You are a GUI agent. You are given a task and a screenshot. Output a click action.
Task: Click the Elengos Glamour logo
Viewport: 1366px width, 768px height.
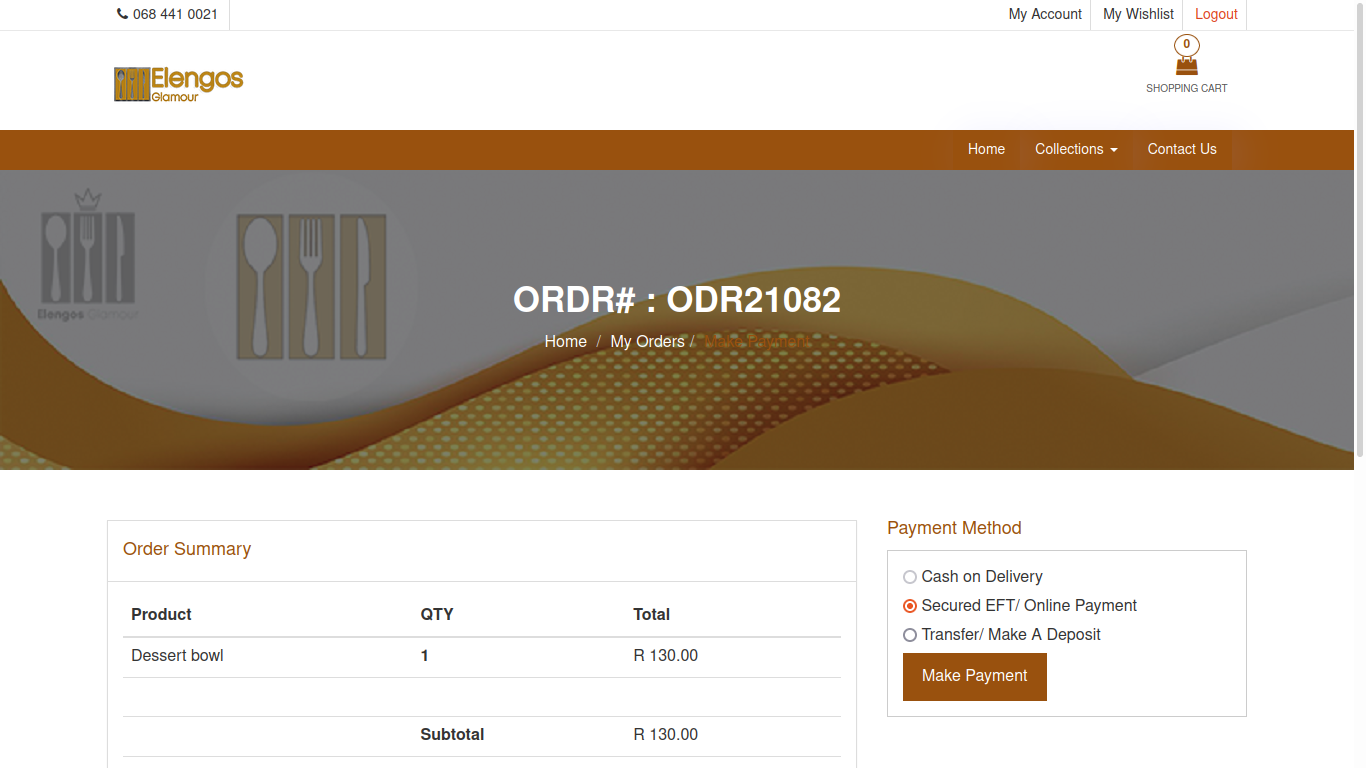coord(179,84)
